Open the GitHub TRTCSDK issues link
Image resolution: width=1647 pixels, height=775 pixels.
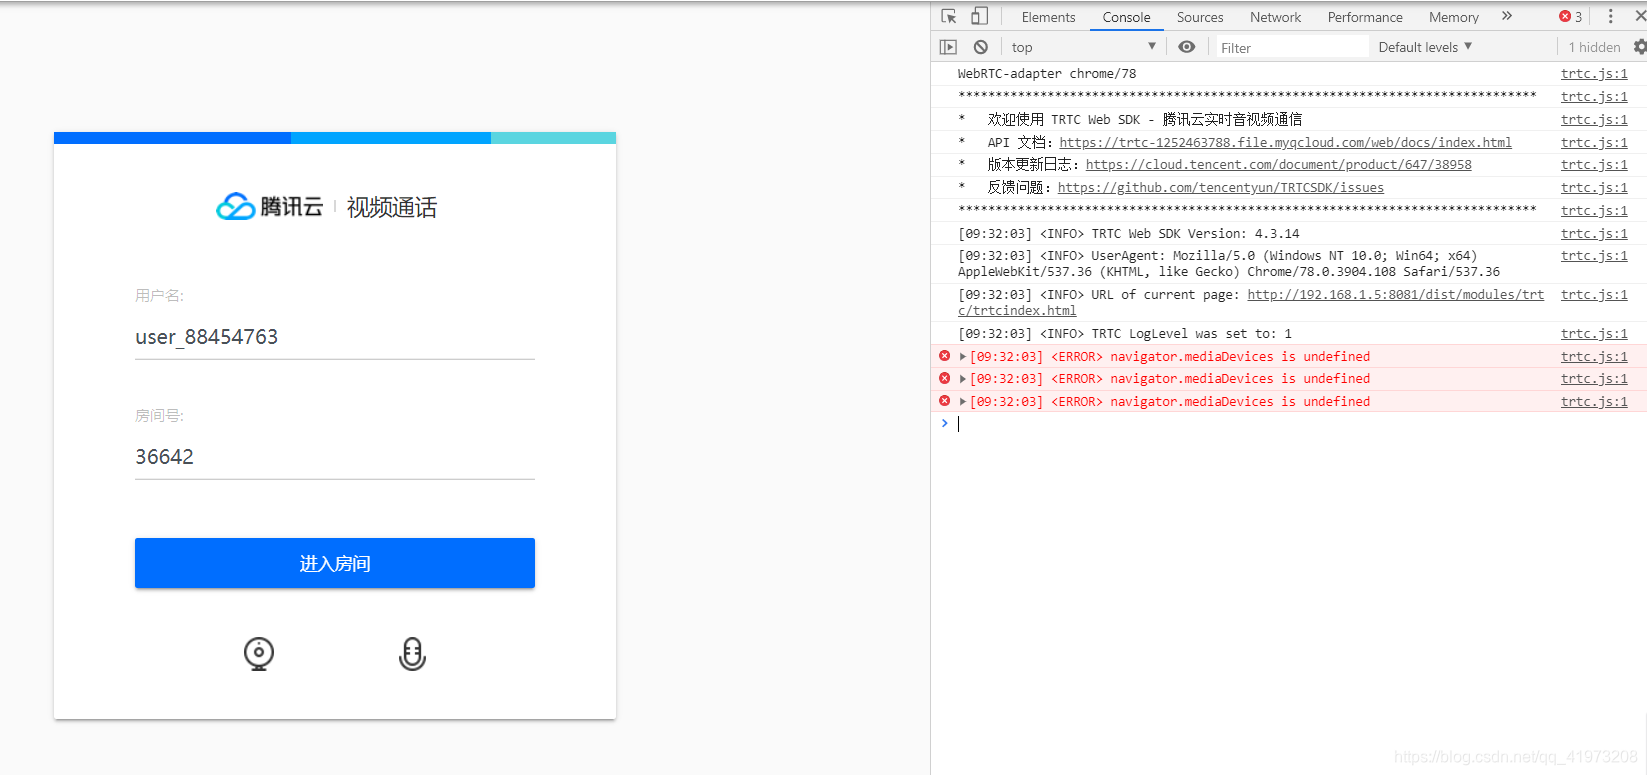click(1220, 188)
